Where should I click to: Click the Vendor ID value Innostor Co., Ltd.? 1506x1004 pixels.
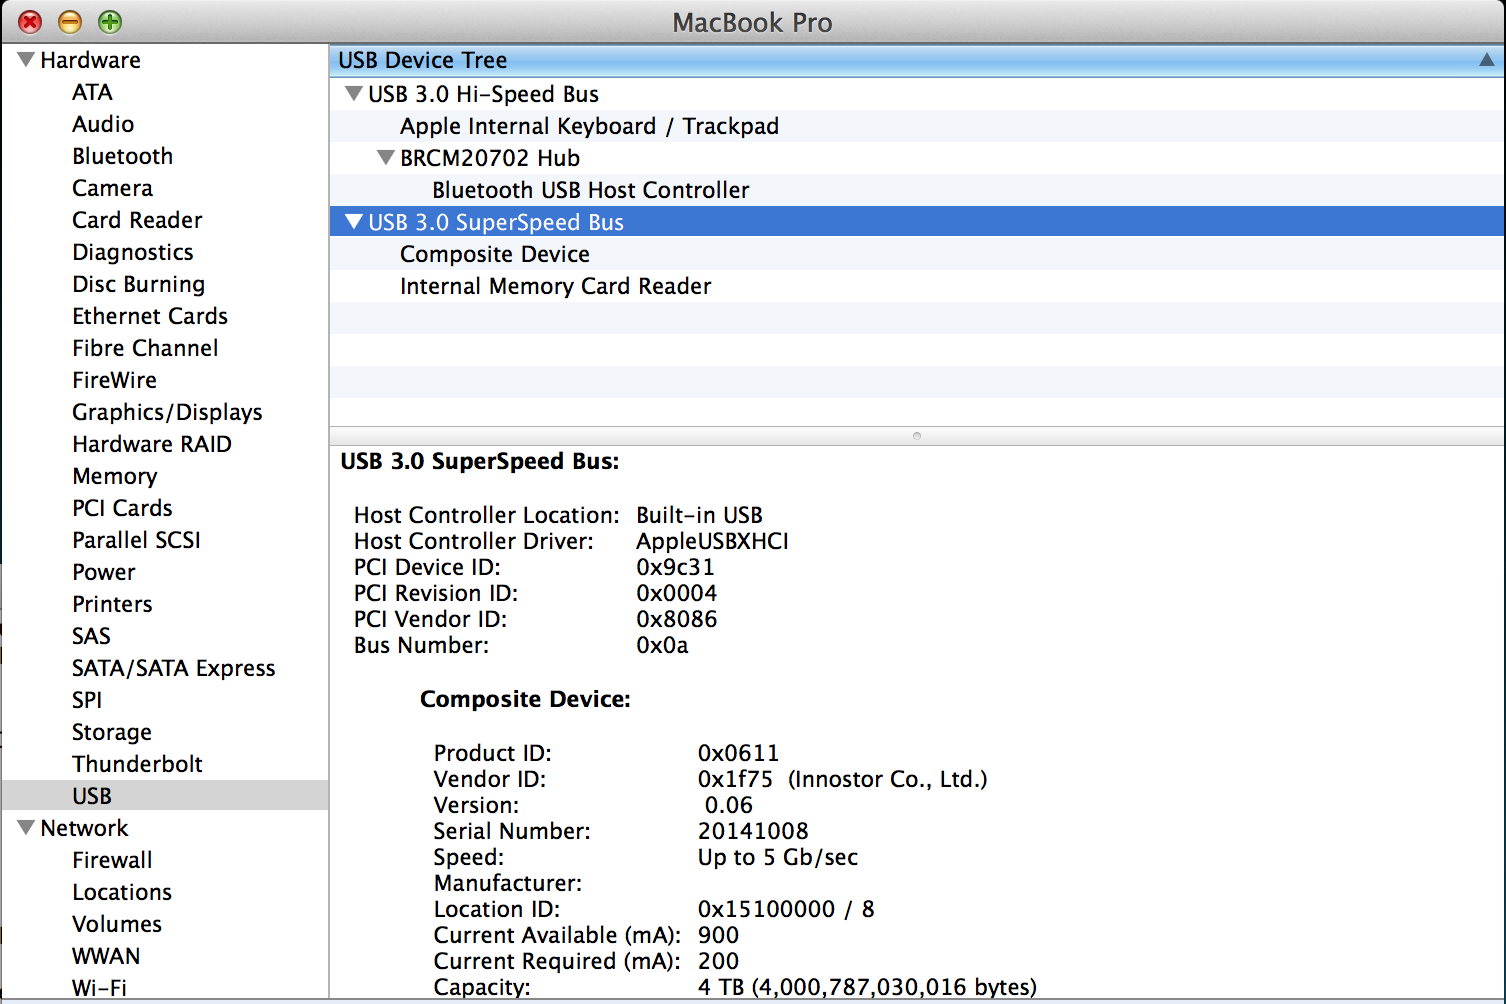[x=842, y=779]
